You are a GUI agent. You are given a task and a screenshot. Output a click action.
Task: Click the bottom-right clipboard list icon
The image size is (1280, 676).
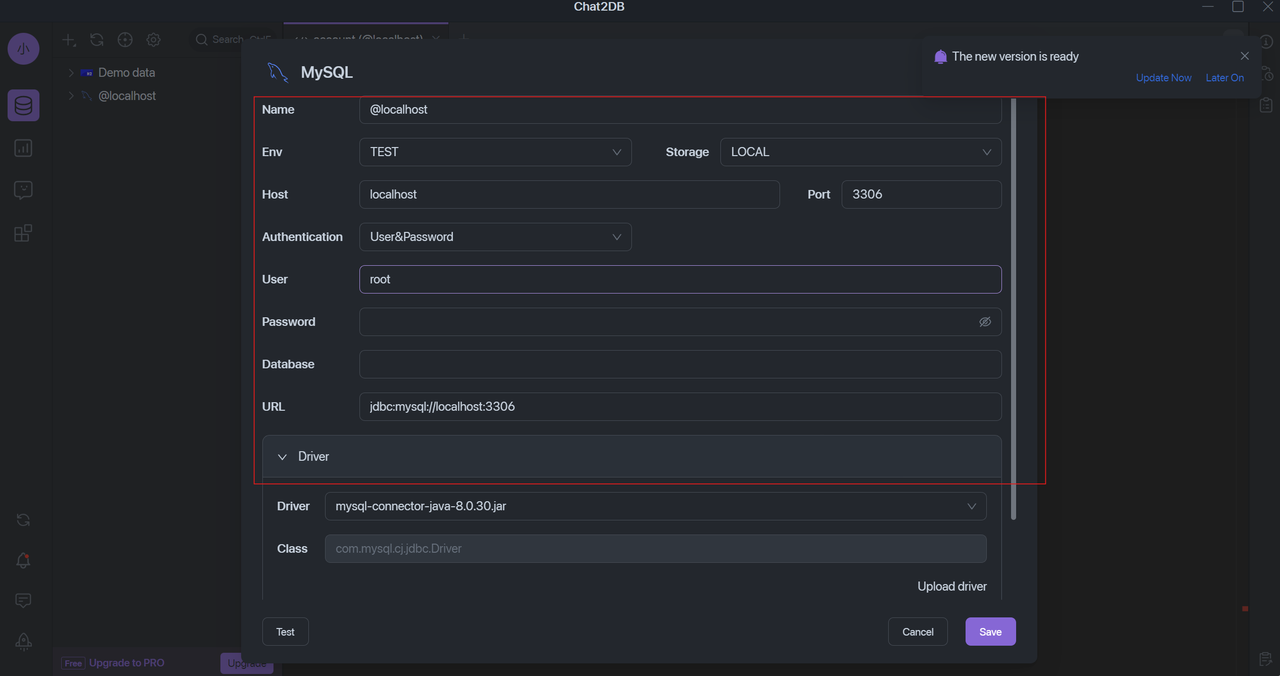[x=1265, y=658]
